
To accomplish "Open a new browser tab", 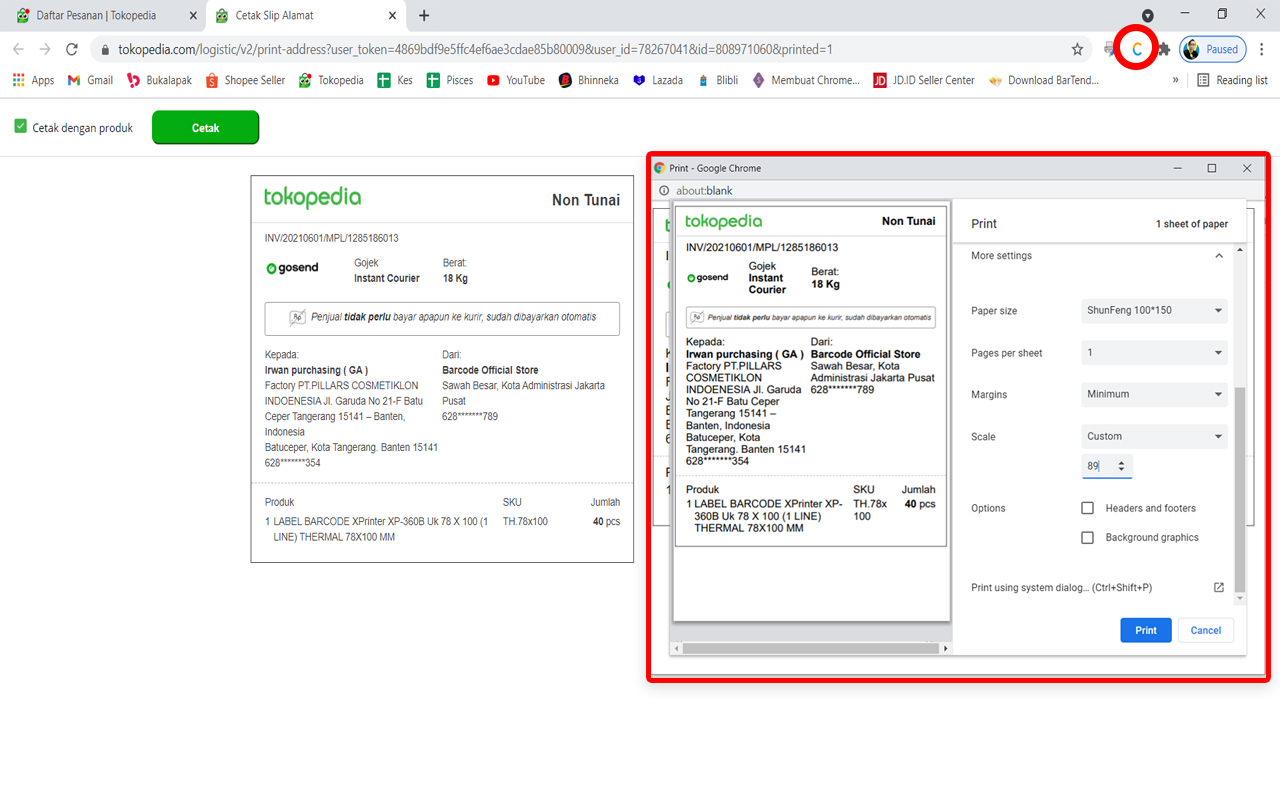I will click(x=424, y=15).
